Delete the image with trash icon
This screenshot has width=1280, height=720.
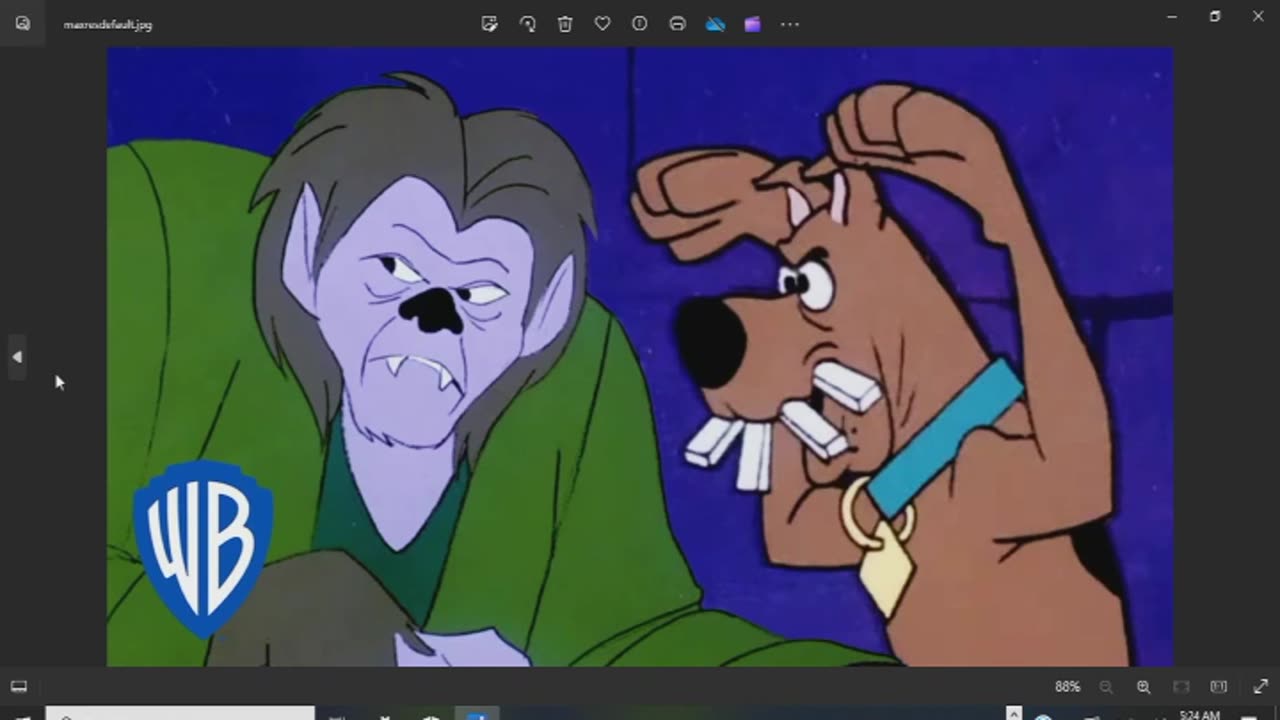coord(565,24)
